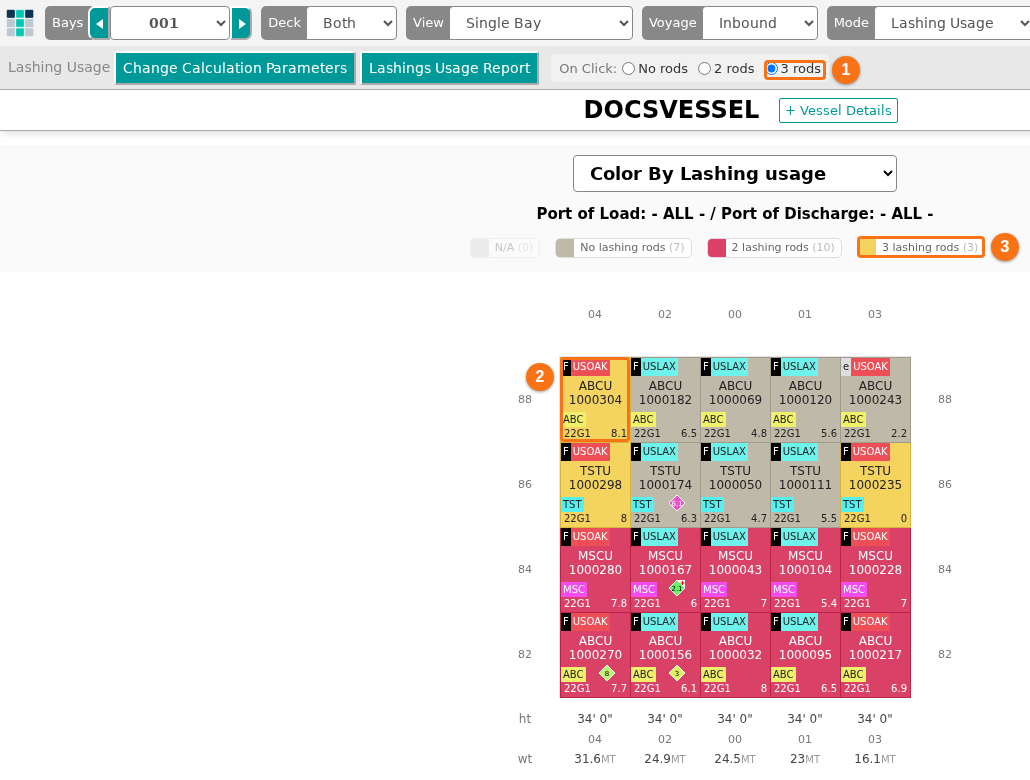Open the View dropdown showing Single Bay
The height and width of the screenshot is (780, 1030).
(541, 24)
